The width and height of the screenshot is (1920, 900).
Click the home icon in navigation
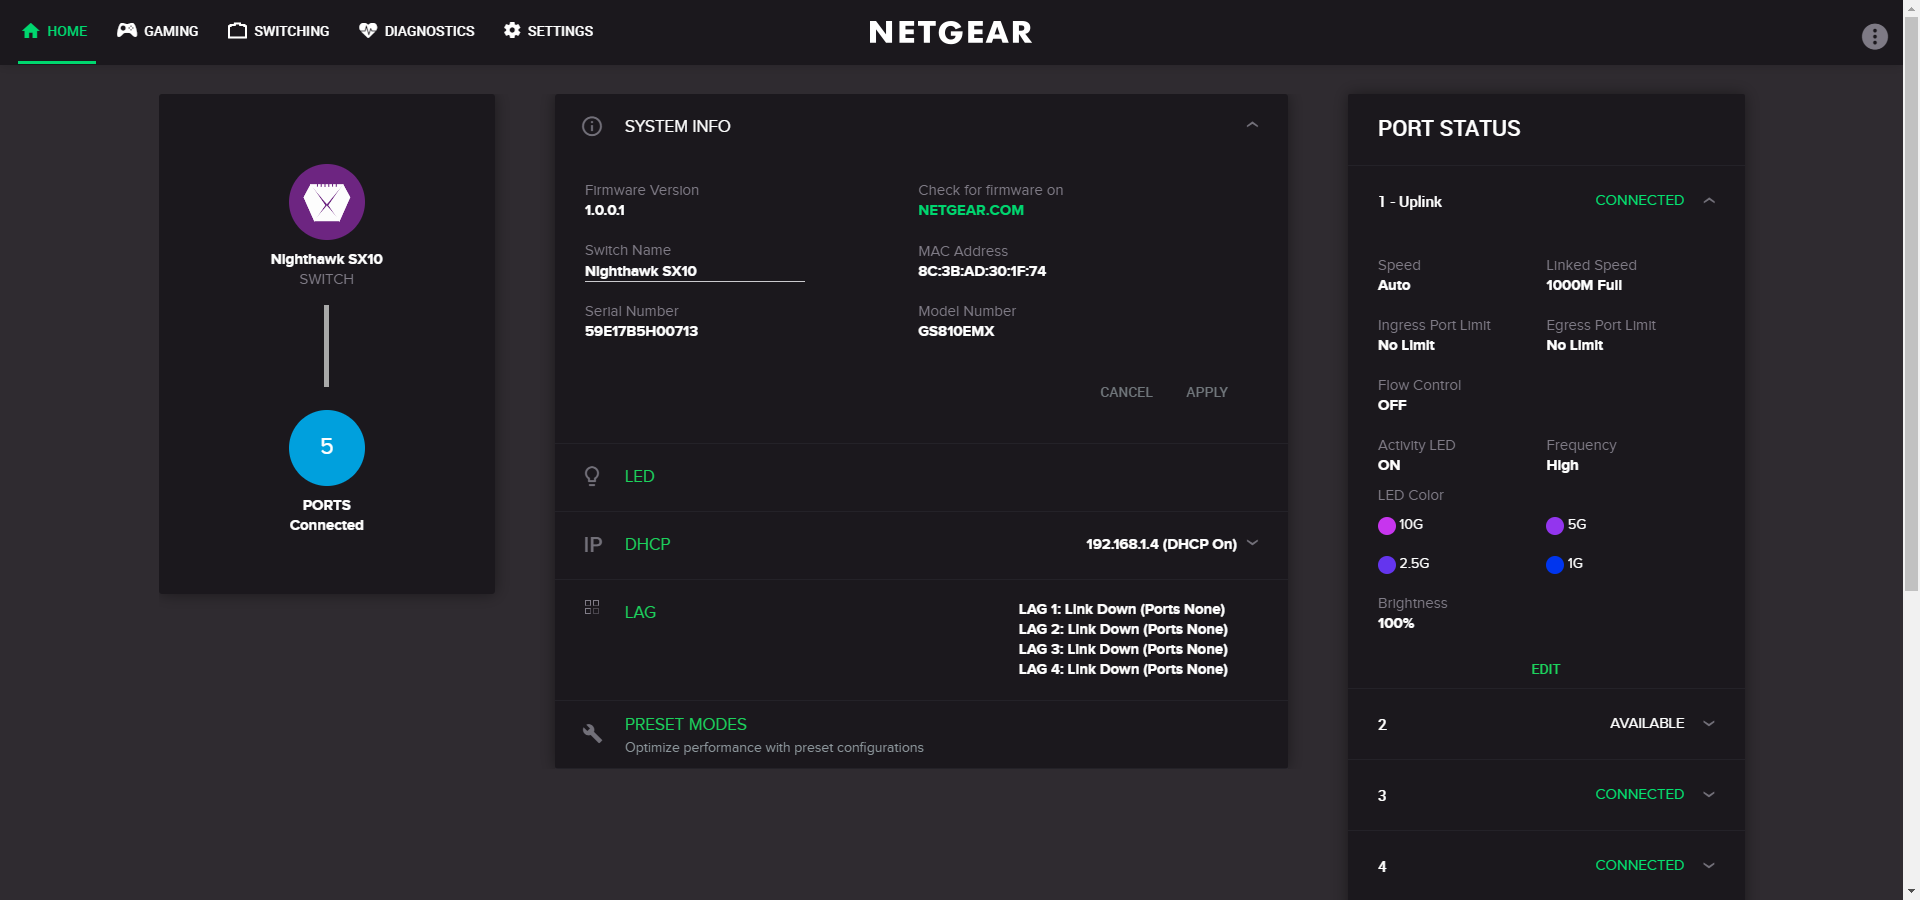(x=31, y=31)
